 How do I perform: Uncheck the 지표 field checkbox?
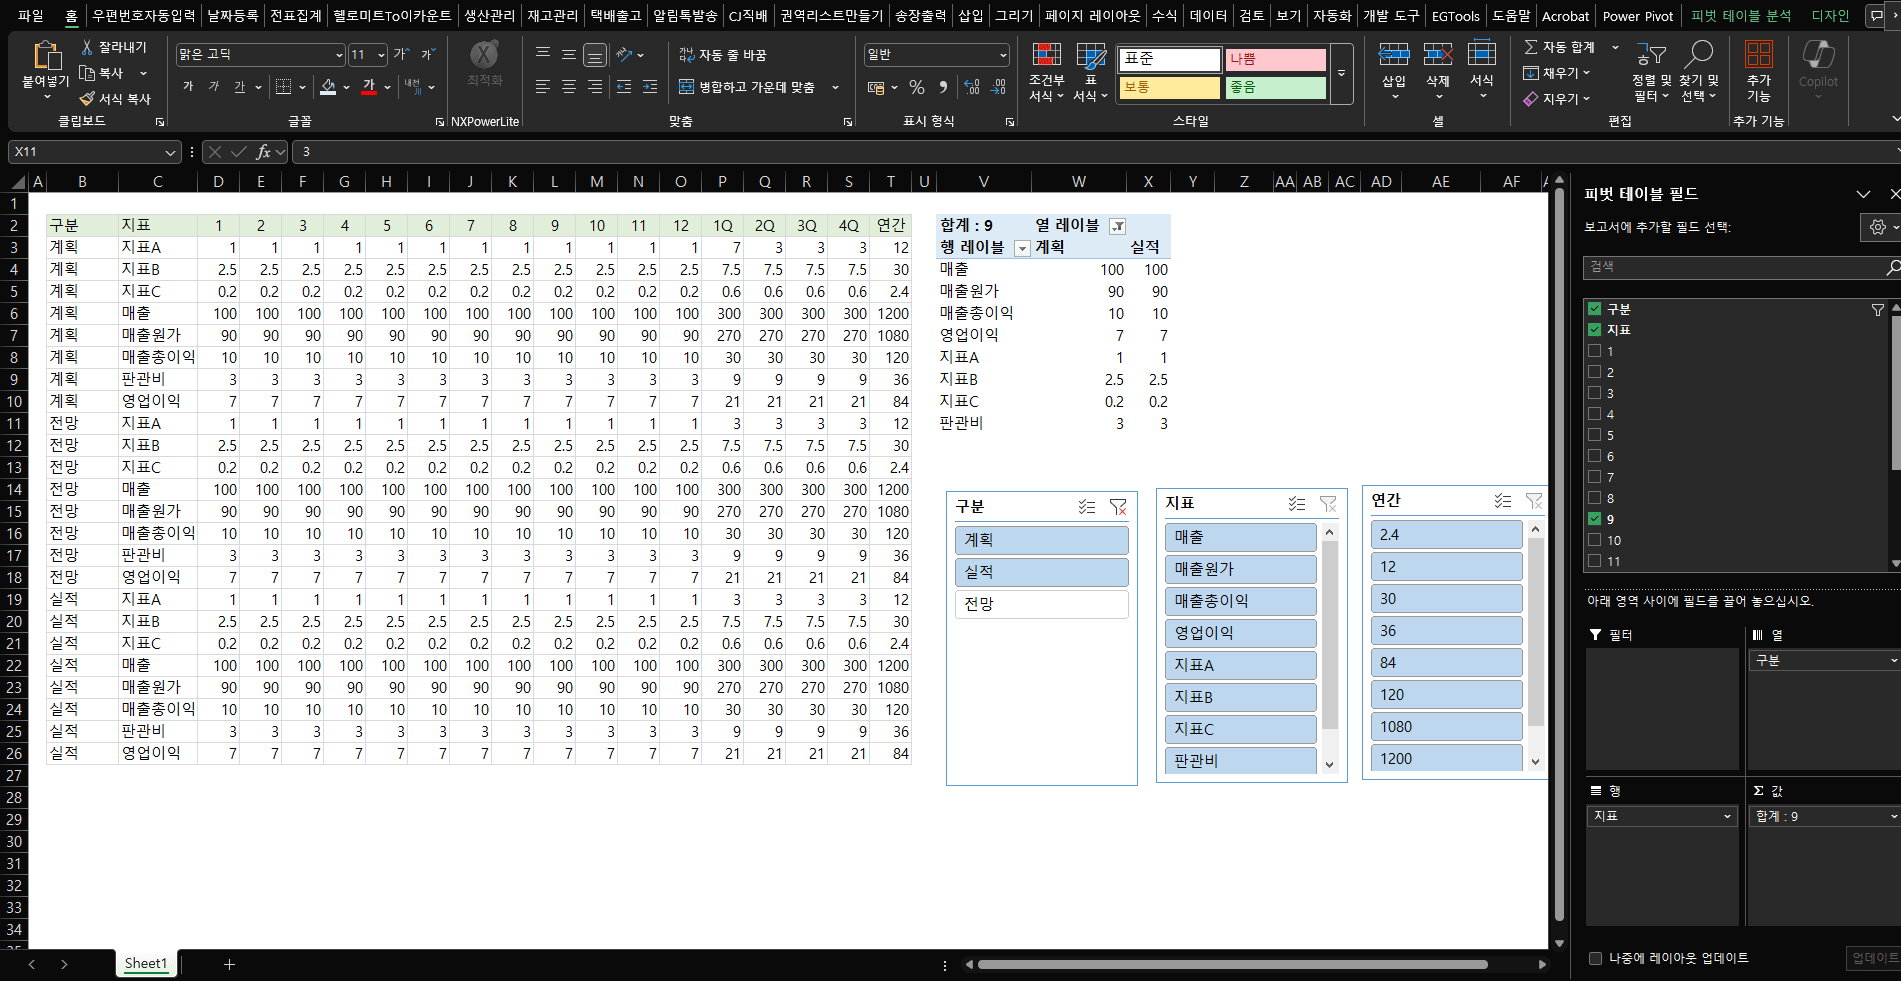(x=1595, y=330)
